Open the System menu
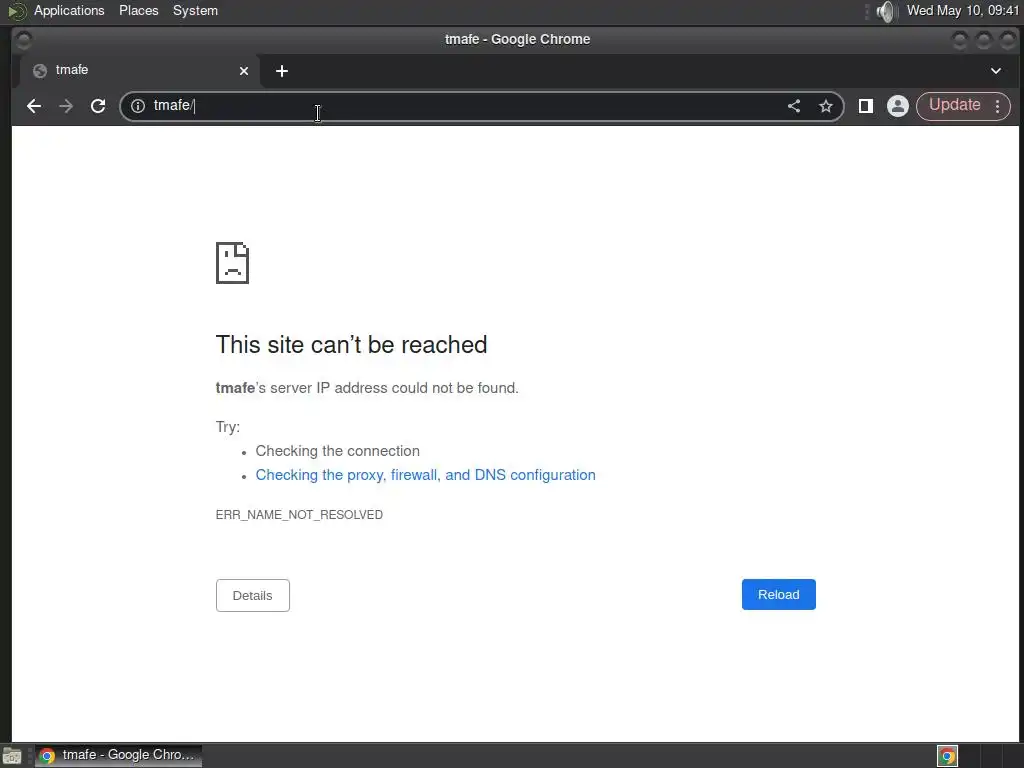This screenshot has width=1024, height=768. (195, 10)
